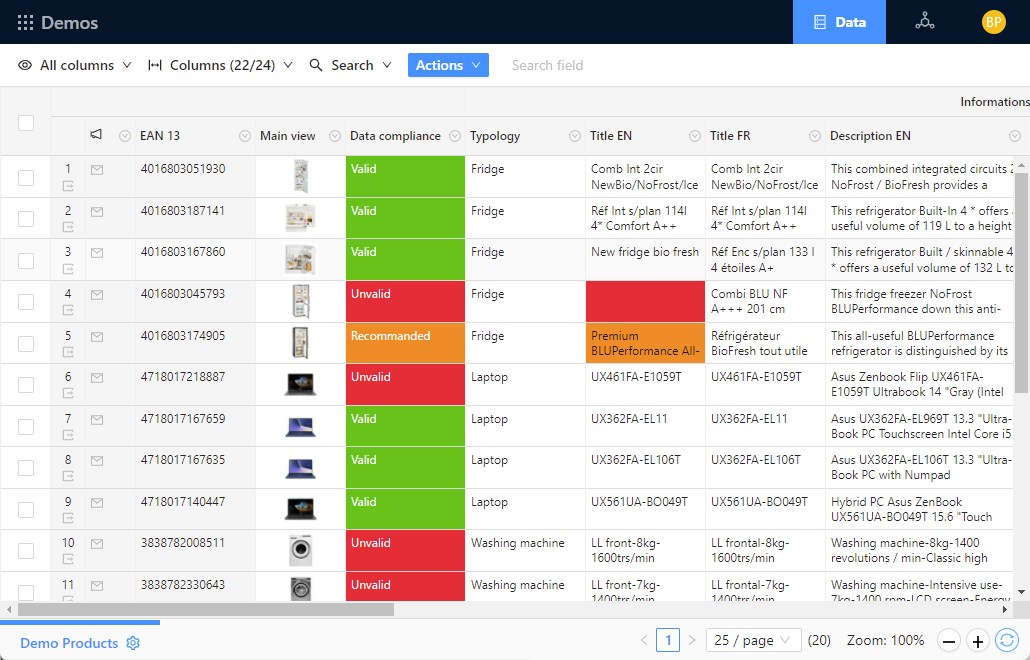
Task: Click the Search button in toolbar
Action: [341, 65]
